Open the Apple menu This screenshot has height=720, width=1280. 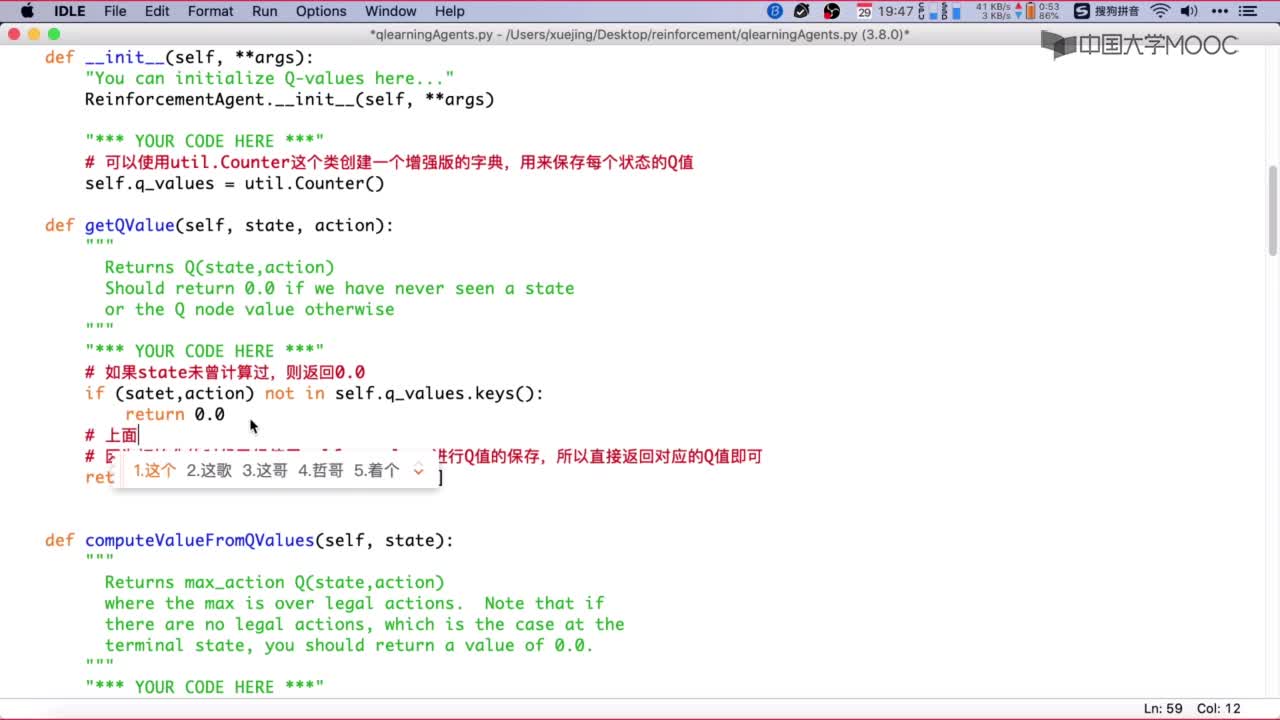click(27, 11)
